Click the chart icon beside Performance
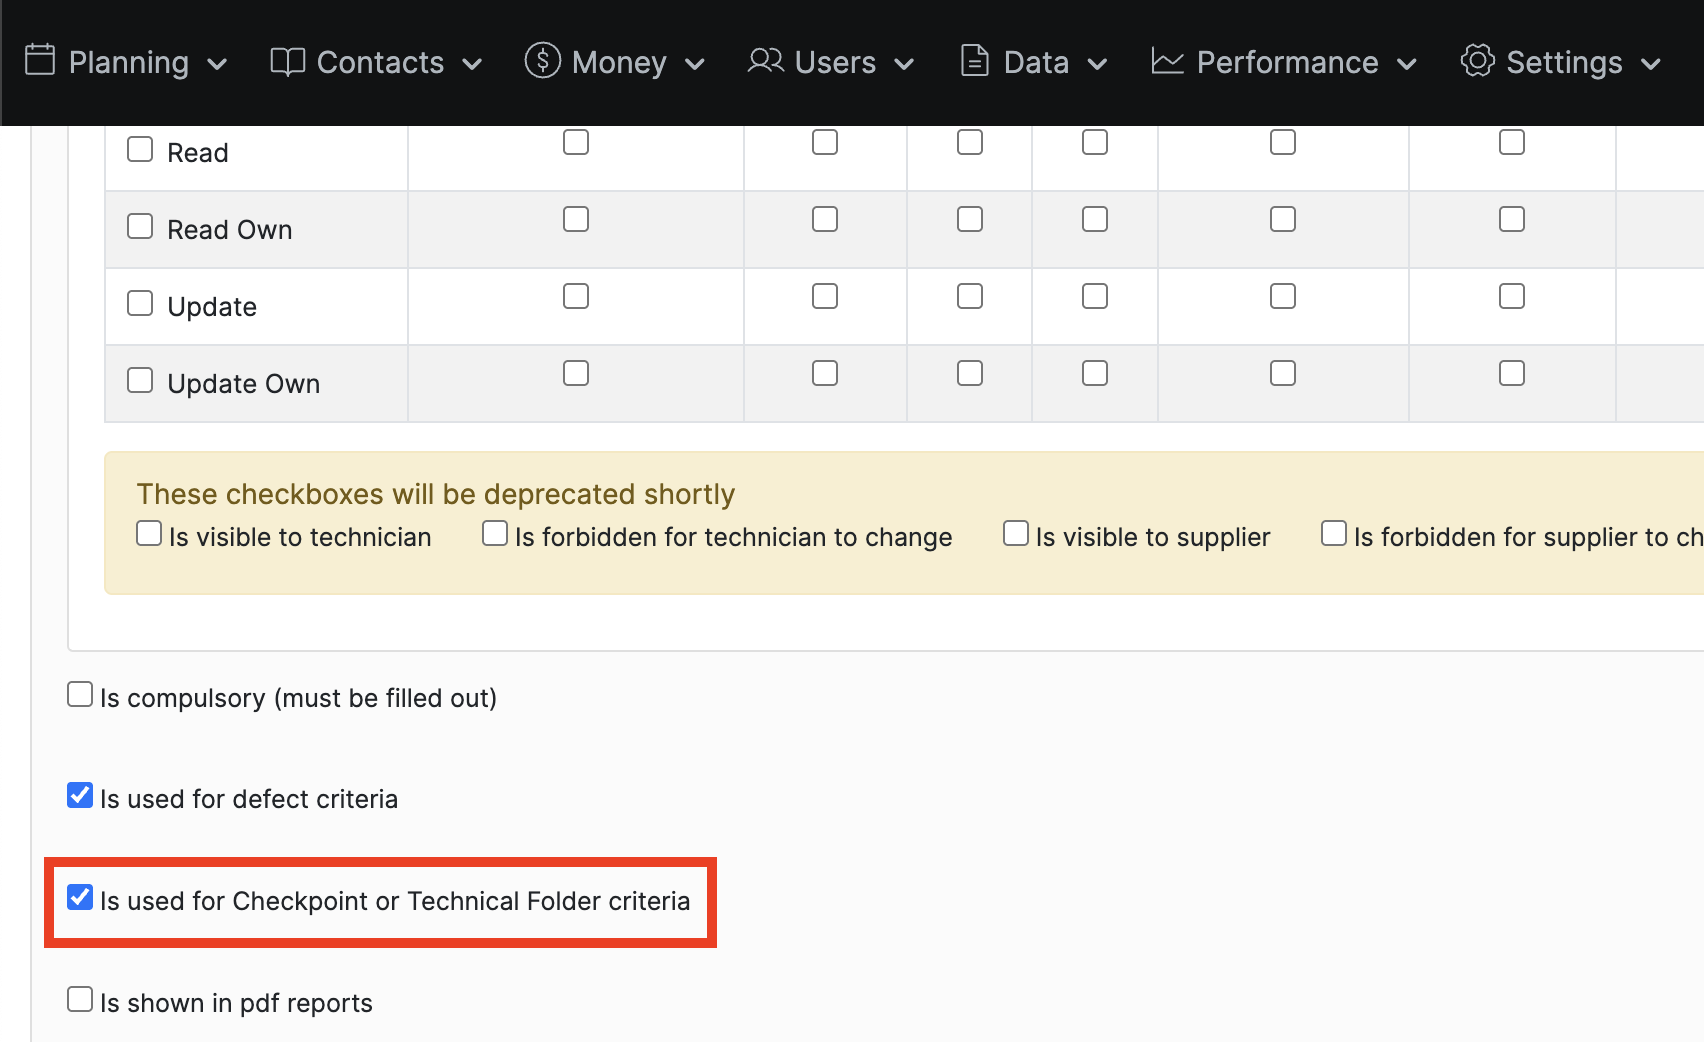 (1166, 61)
